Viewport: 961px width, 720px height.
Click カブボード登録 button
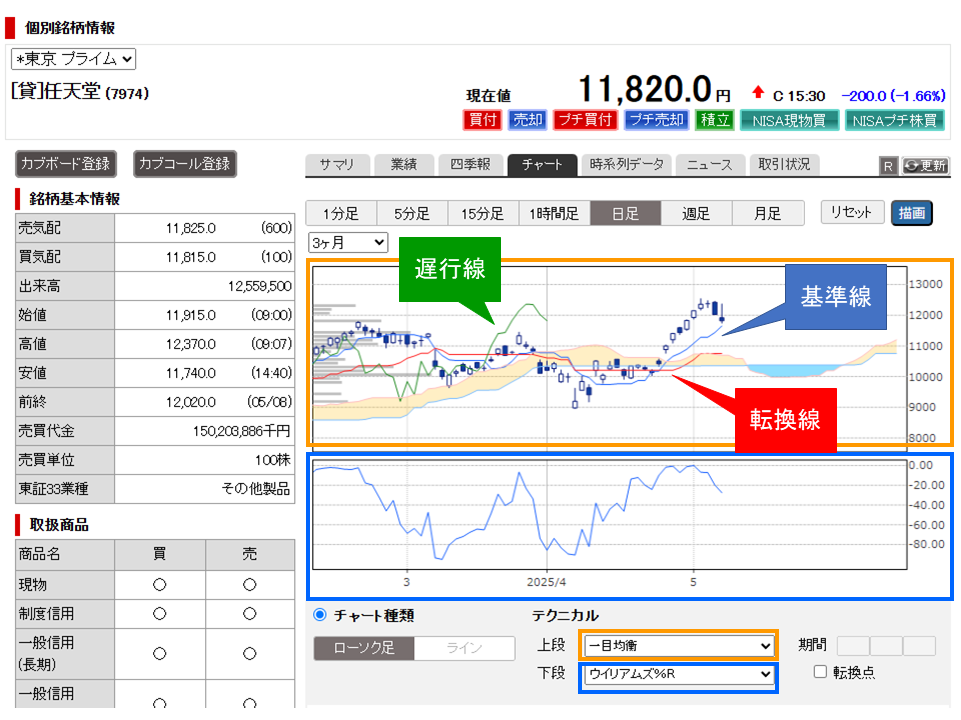point(66,164)
